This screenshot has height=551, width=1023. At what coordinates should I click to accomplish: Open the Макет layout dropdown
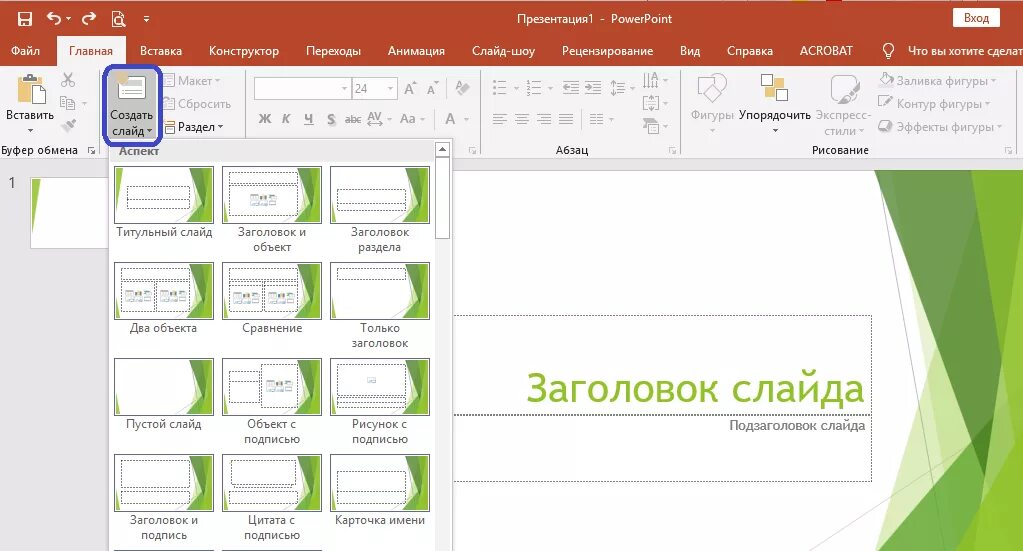pyautogui.click(x=192, y=81)
